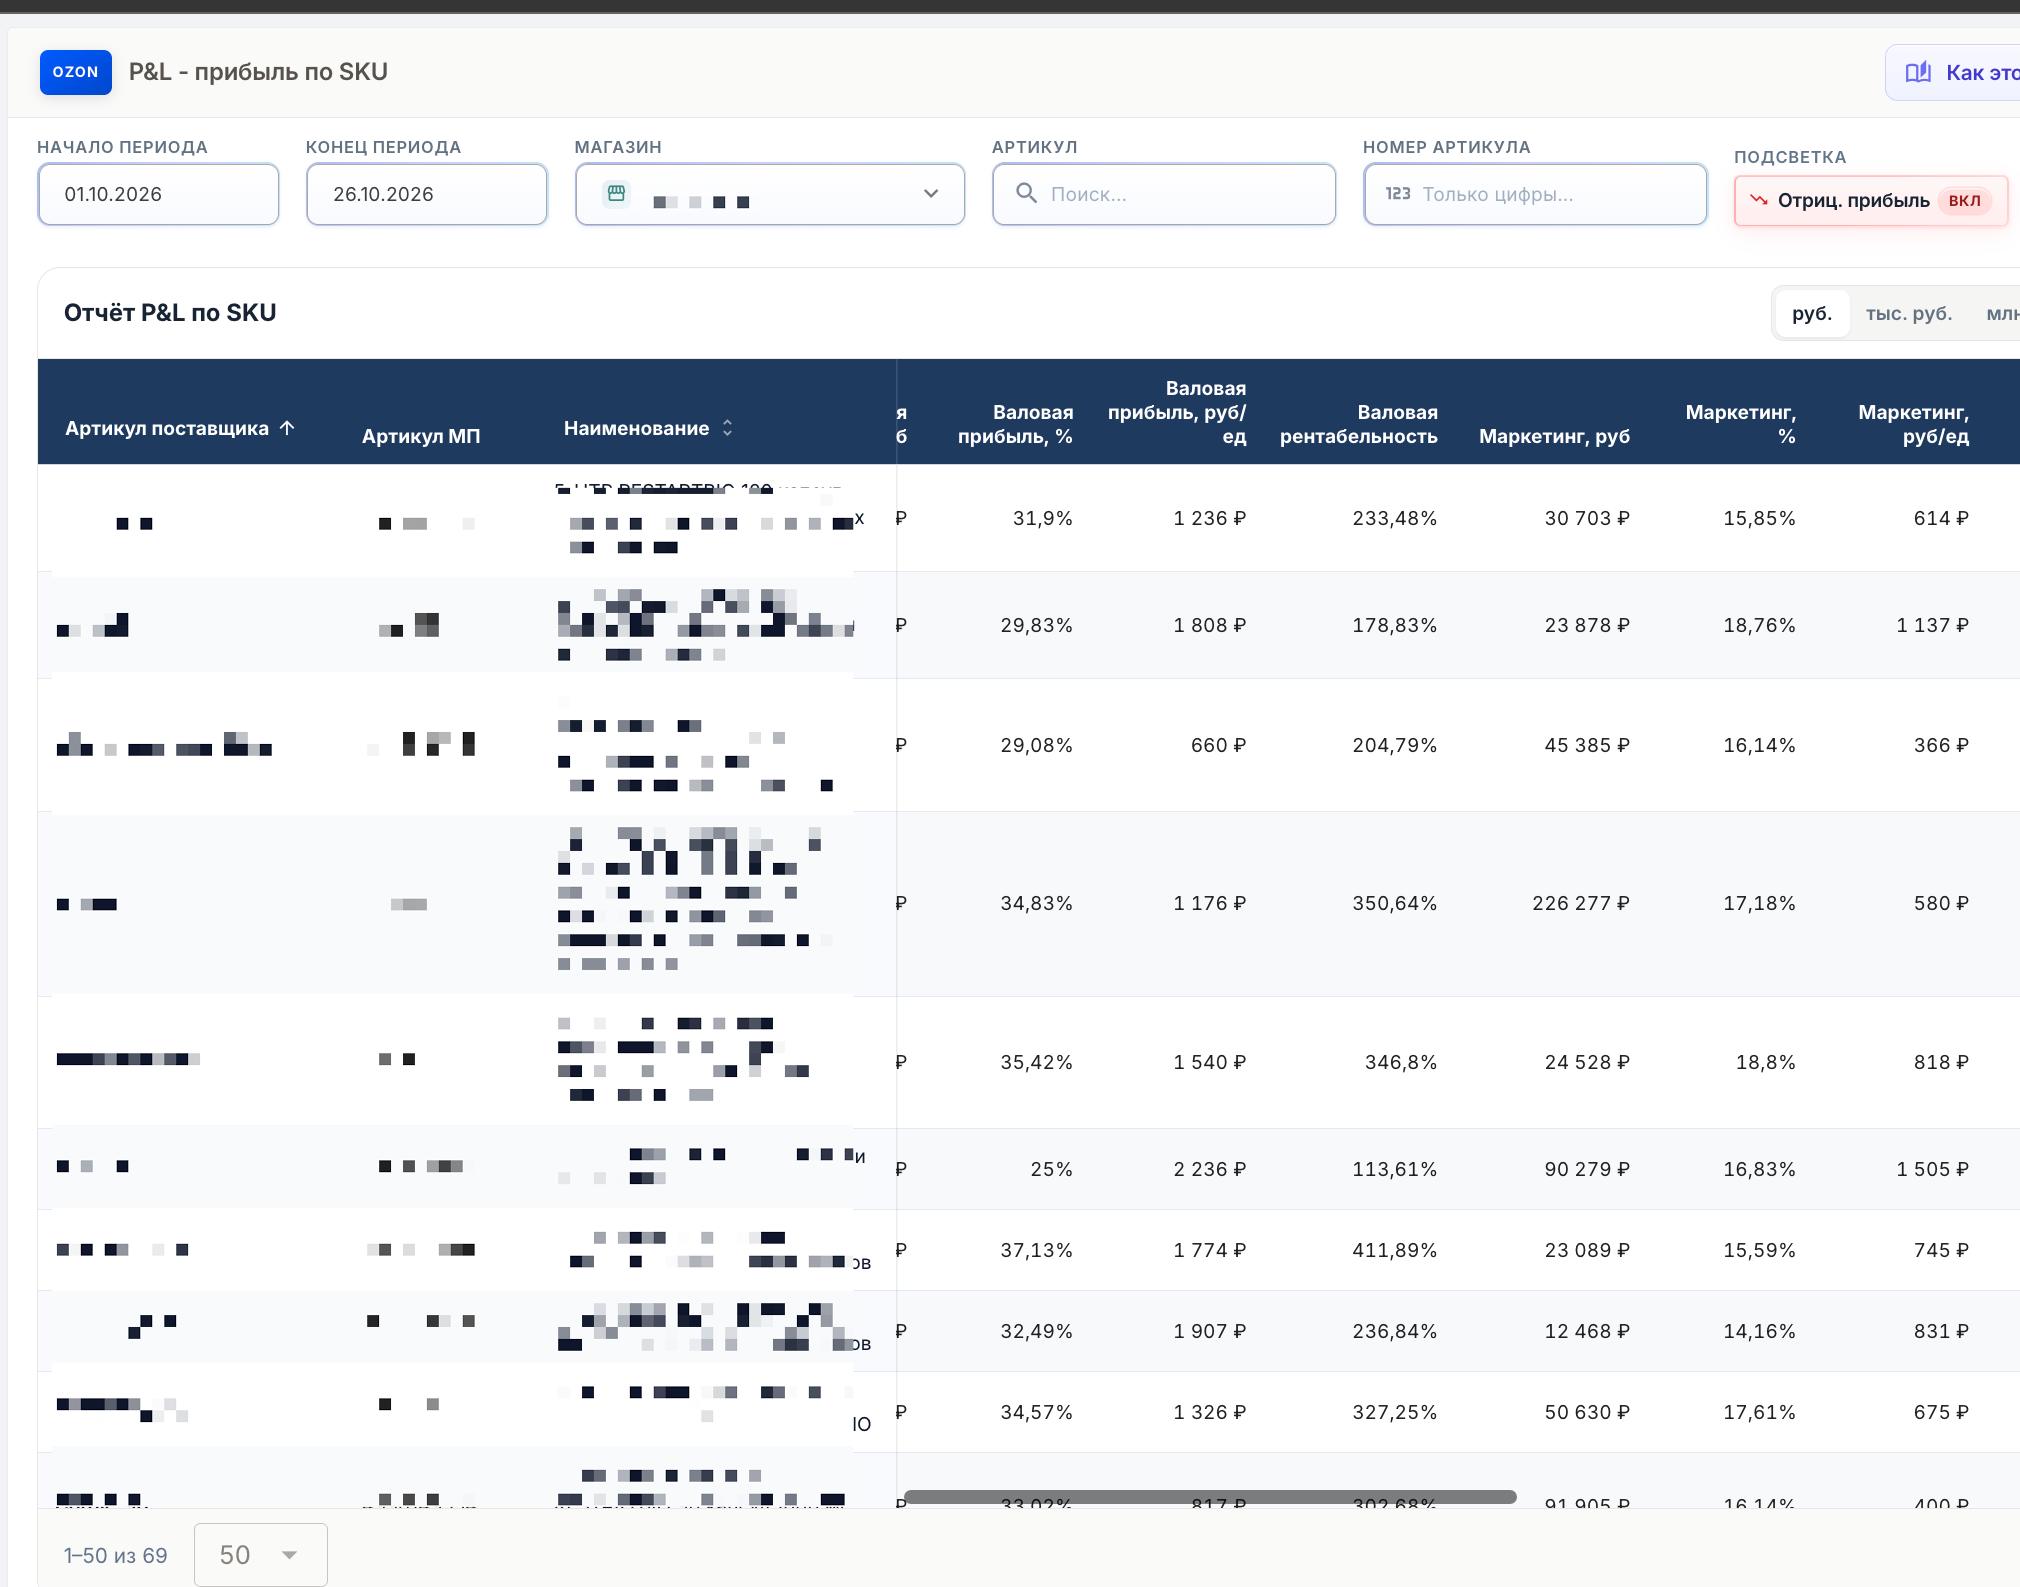This screenshot has width=2020, height=1587.
Task: Click the 226 277 ₽ marketing cell
Action: [1580, 903]
